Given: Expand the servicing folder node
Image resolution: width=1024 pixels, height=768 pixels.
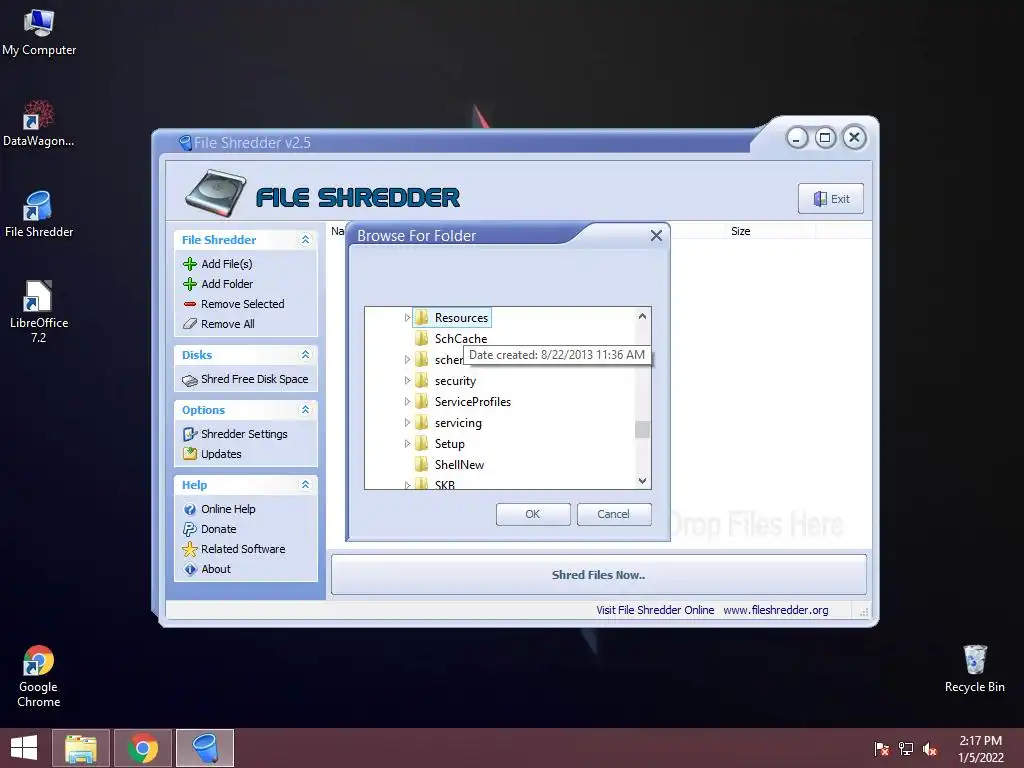Looking at the screenshot, I should point(407,423).
